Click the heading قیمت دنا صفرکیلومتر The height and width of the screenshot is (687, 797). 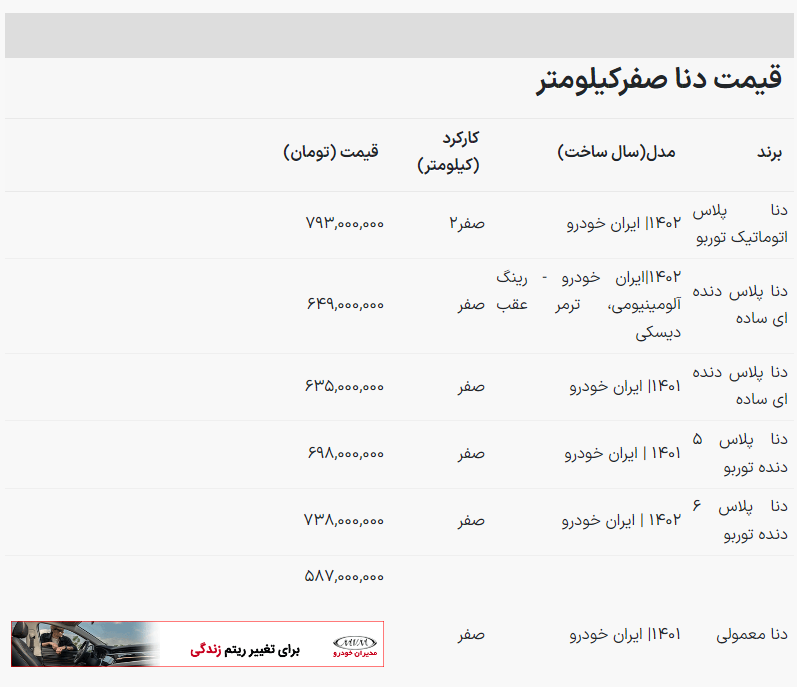(x=659, y=80)
